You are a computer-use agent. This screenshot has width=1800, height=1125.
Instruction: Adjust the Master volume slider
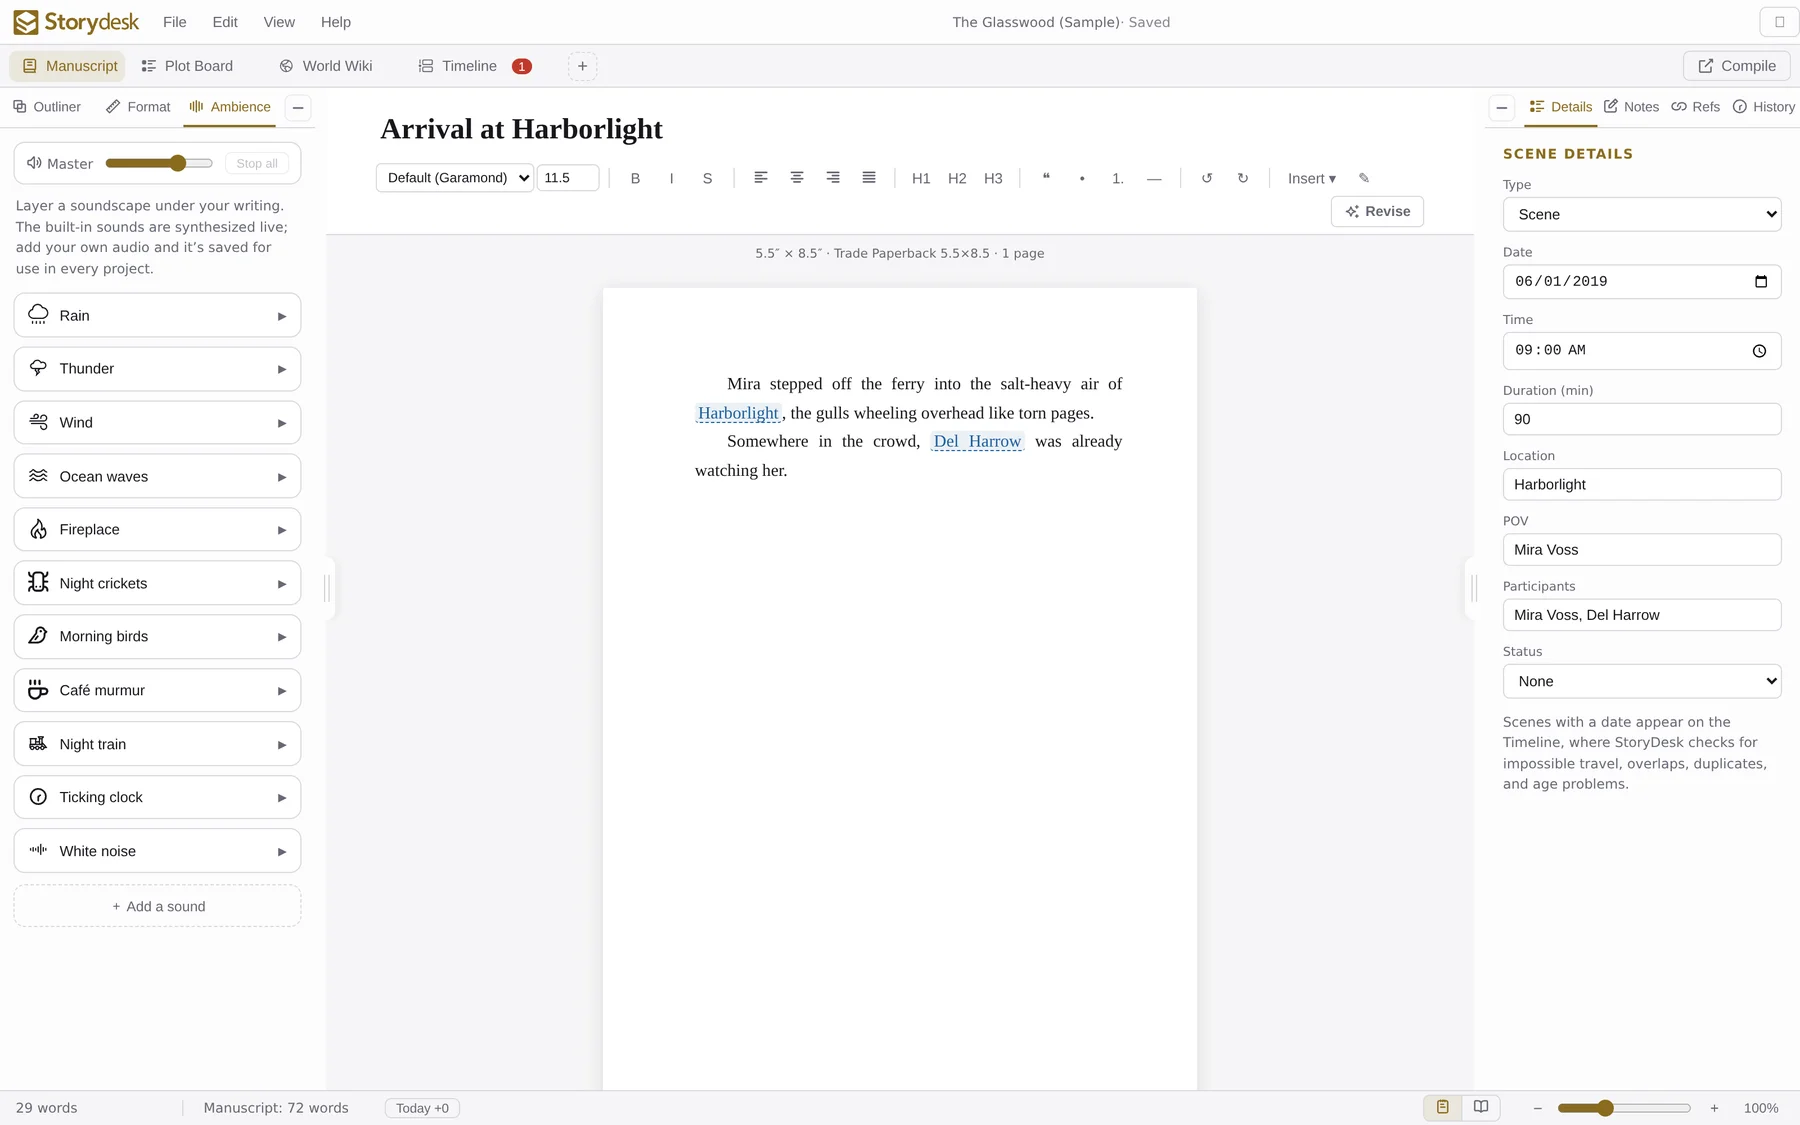pos(159,163)
